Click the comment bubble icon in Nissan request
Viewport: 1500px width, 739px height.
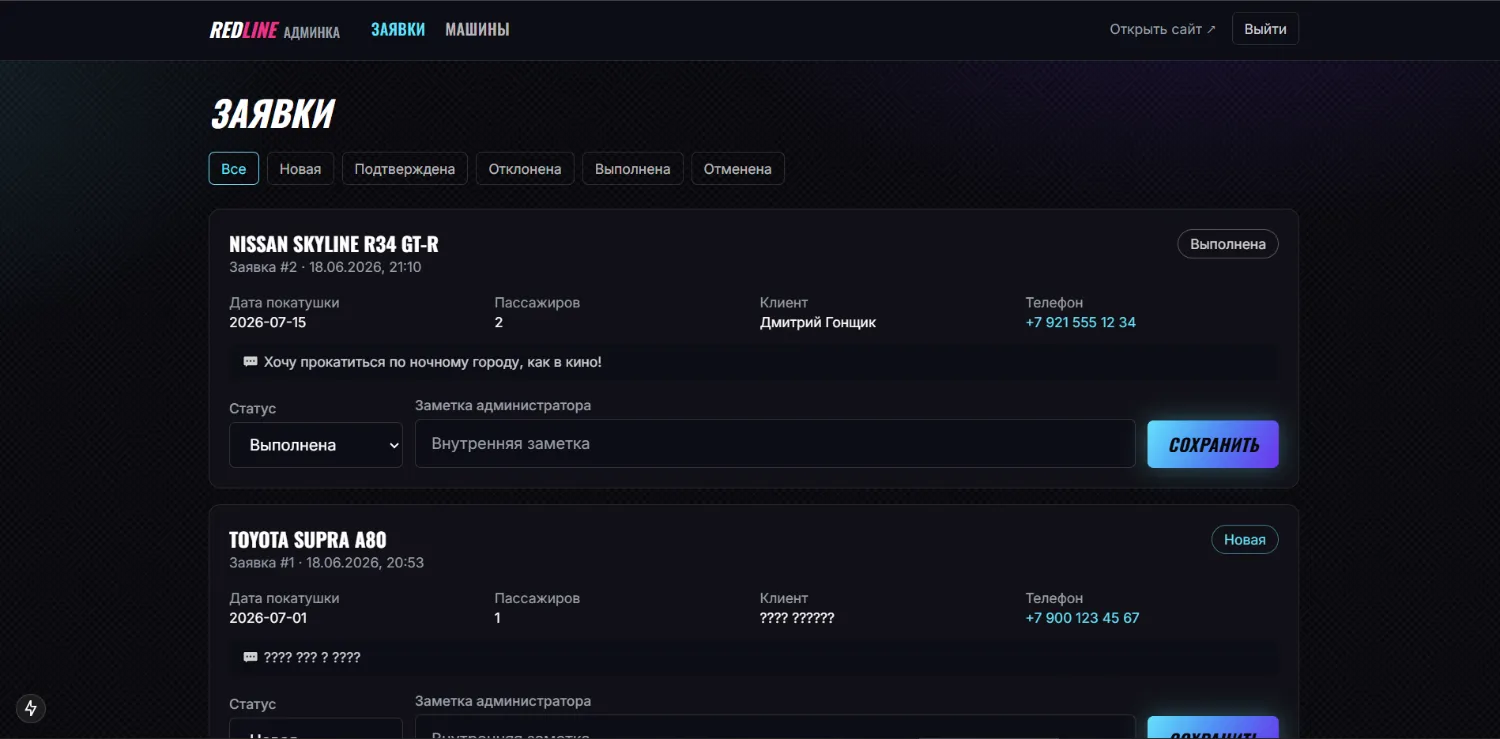click(251, 362)
